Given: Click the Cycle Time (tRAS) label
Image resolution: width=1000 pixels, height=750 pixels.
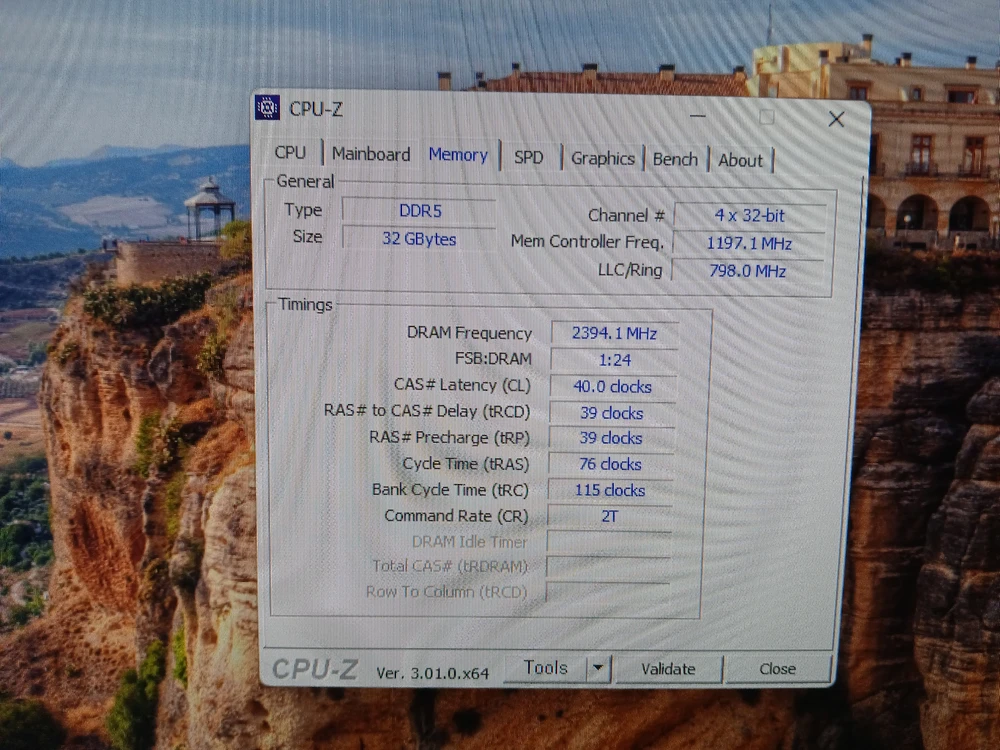Looking at the screenshot, I should [x=466, y=464].
